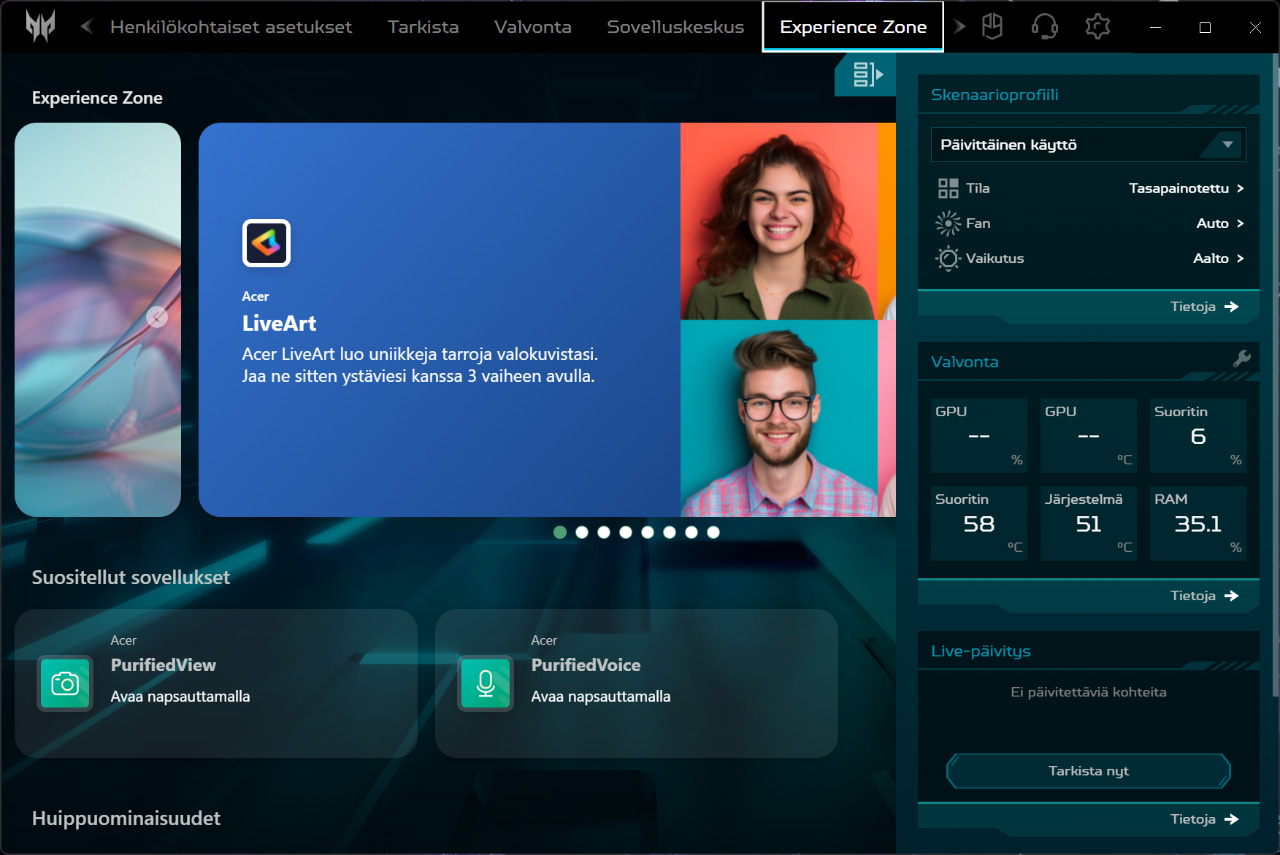
Task: Select the second carousel page dot
Action: click(x=582, y=533)
